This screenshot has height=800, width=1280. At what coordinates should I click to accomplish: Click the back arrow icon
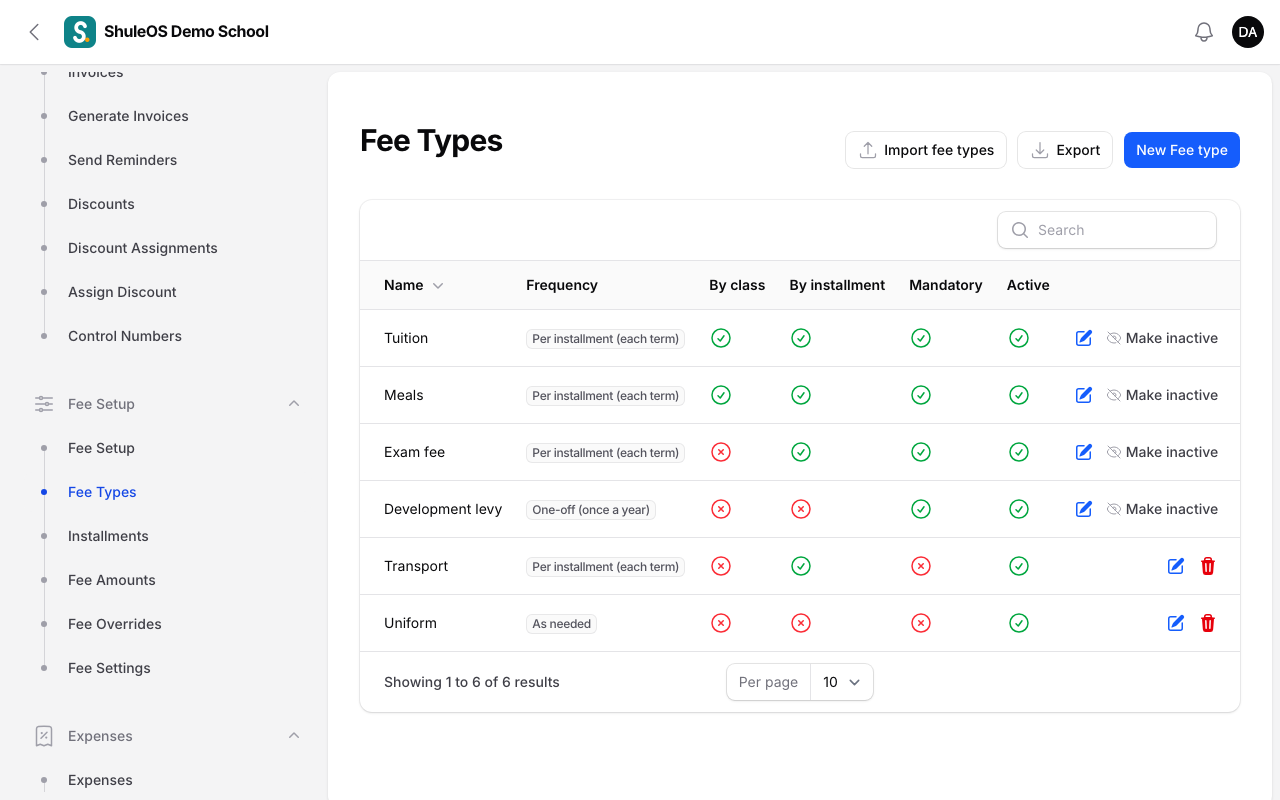pos(34,32)
